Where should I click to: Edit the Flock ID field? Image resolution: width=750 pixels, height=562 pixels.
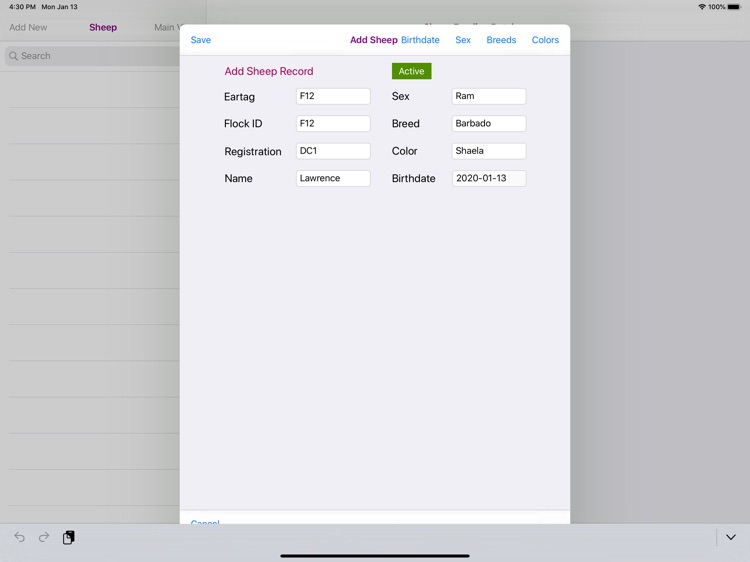333,123
